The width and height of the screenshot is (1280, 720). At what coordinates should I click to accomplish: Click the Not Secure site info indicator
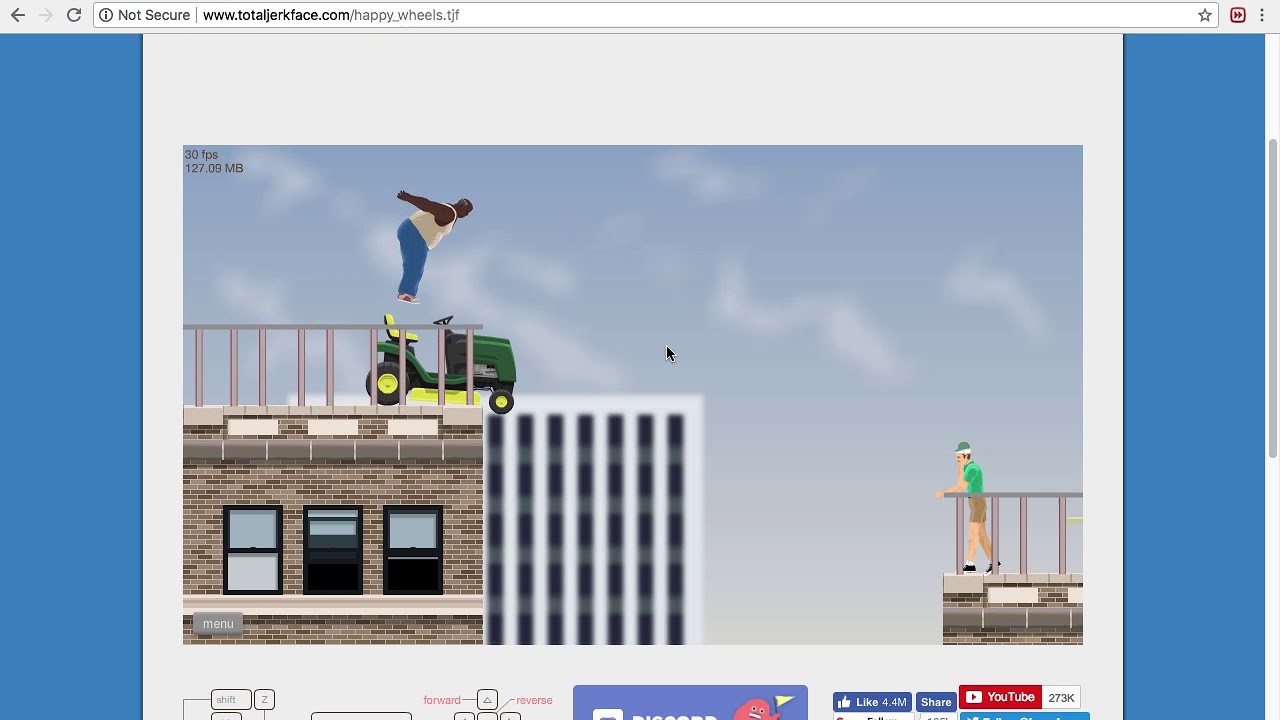click(x=144, y=15)
